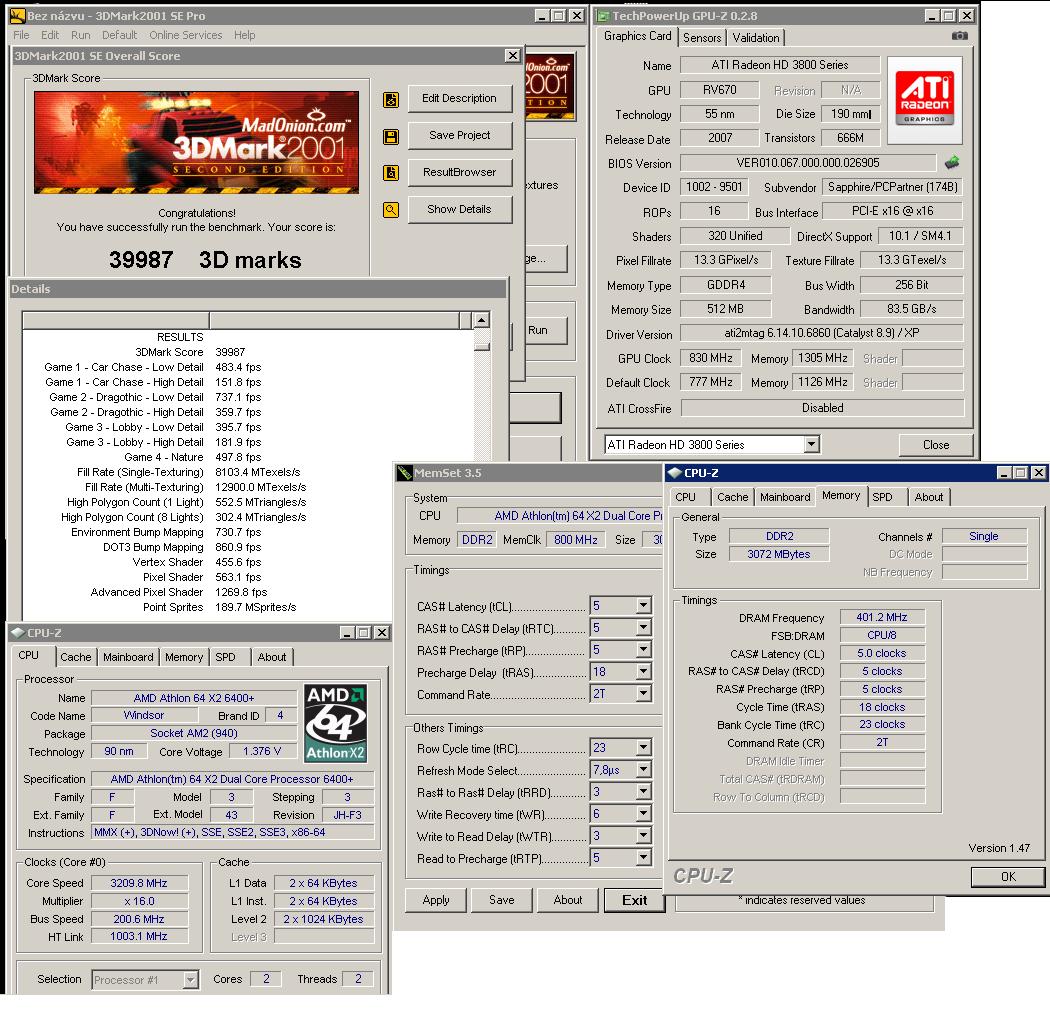
Task: Click the GPU-Z camera screenshot icon
Action: (959, 35)
